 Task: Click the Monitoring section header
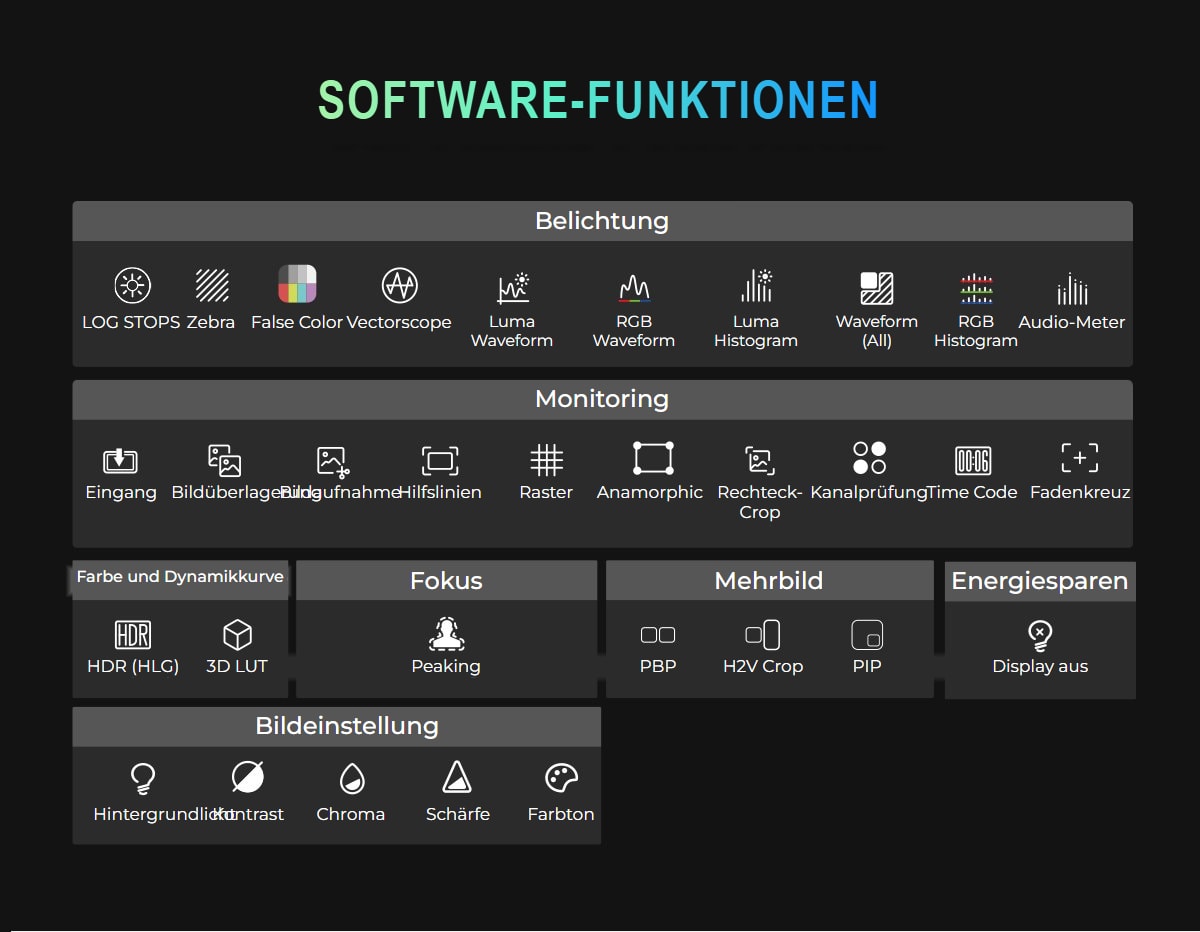coord(602,399)
